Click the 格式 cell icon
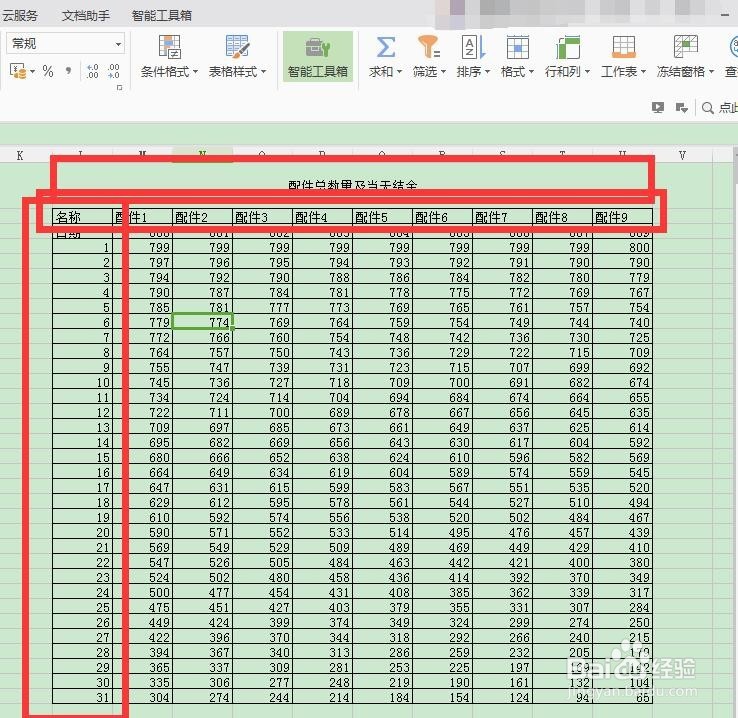The width and height of the screenshot is (738, 718). [517, 47]
